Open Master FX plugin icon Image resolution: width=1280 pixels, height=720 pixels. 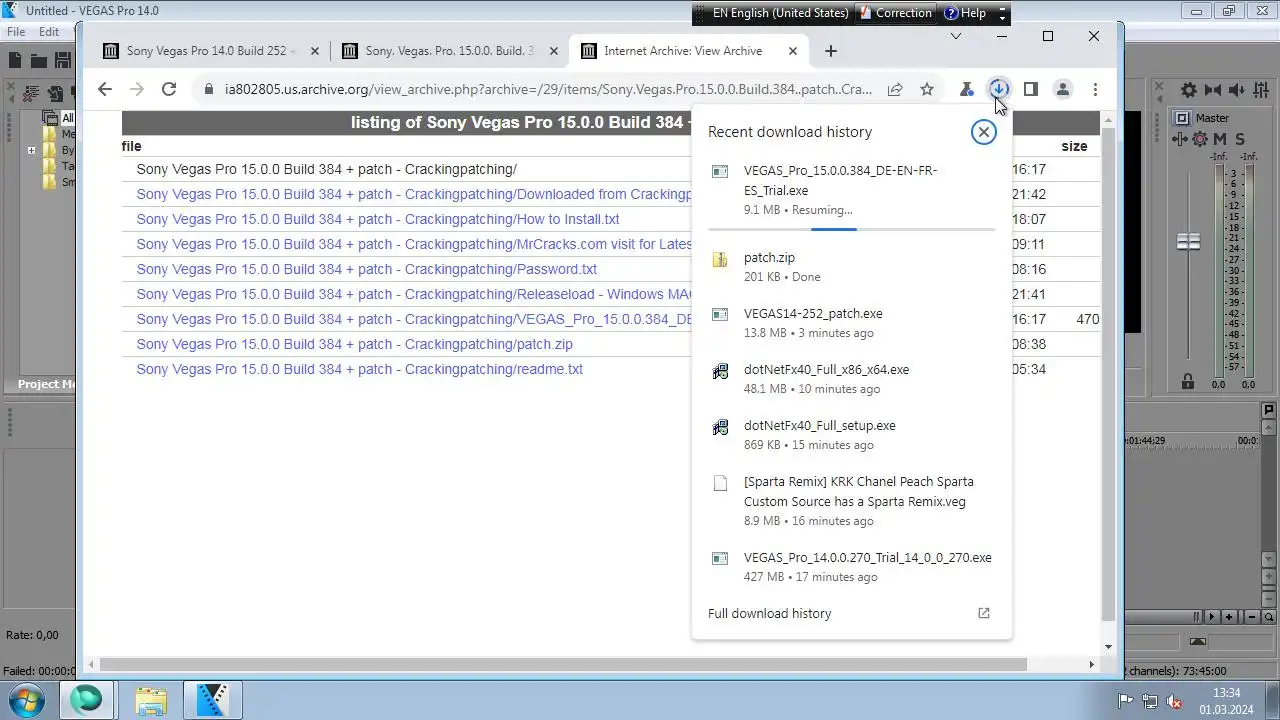coord(1182,139)
